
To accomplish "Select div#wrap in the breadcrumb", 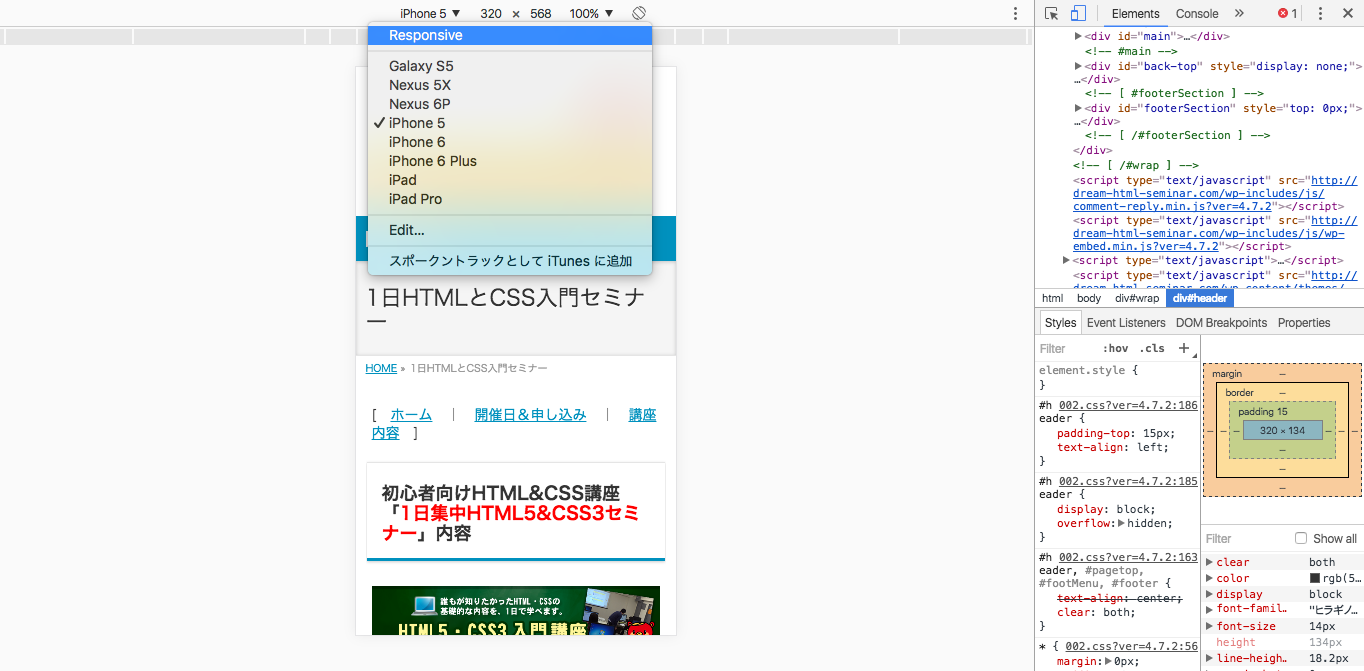I will [1137, 298].
